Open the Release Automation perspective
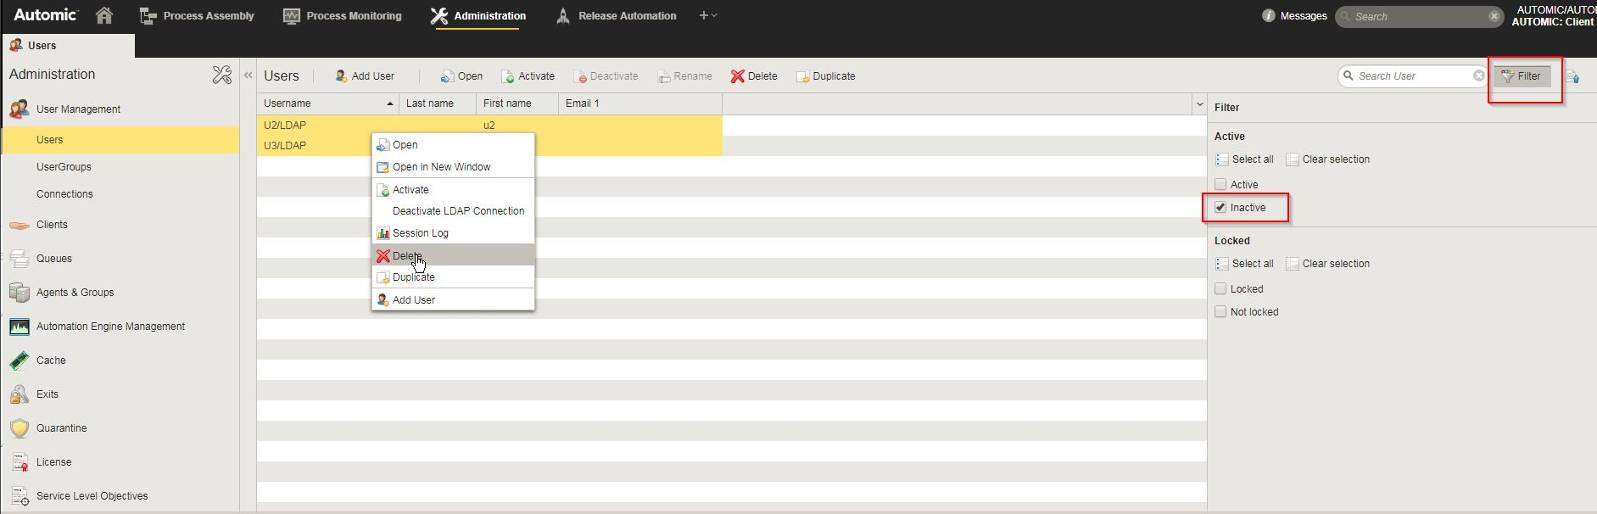Screen dimensions: 1597x514 tap(616, 16)
